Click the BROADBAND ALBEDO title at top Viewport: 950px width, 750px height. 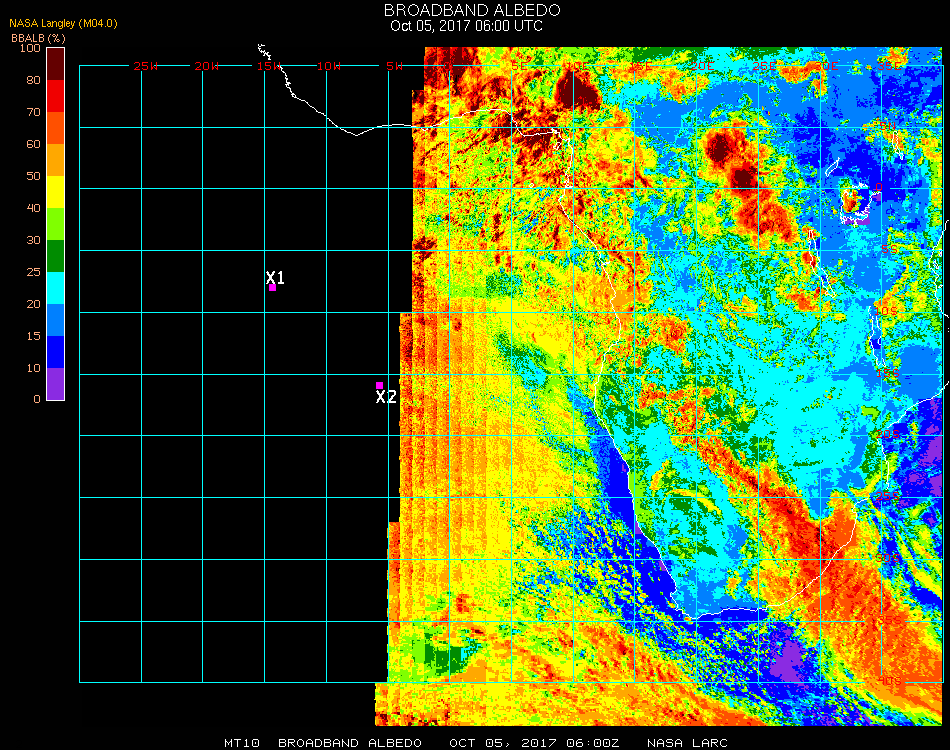[x=472, y=10]
